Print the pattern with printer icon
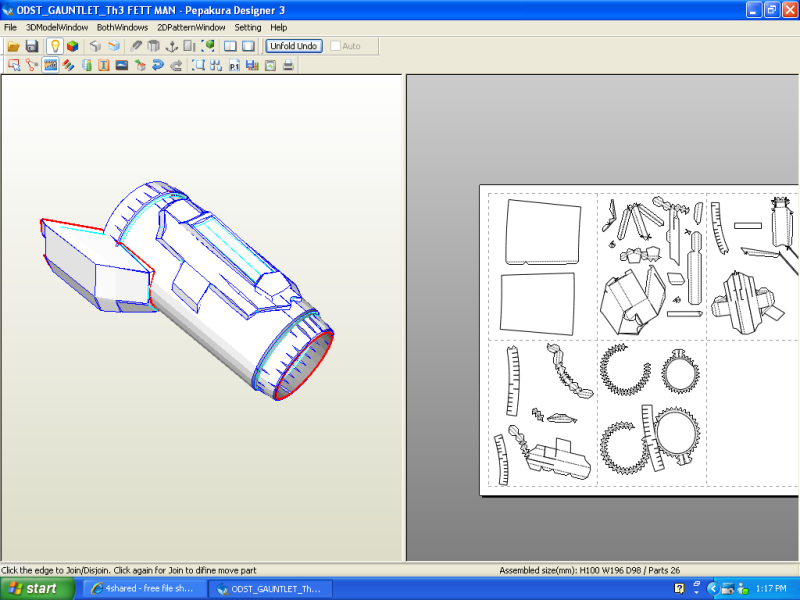Image resolution: width=800 pixels, height=600 pixels. point(288,65)
